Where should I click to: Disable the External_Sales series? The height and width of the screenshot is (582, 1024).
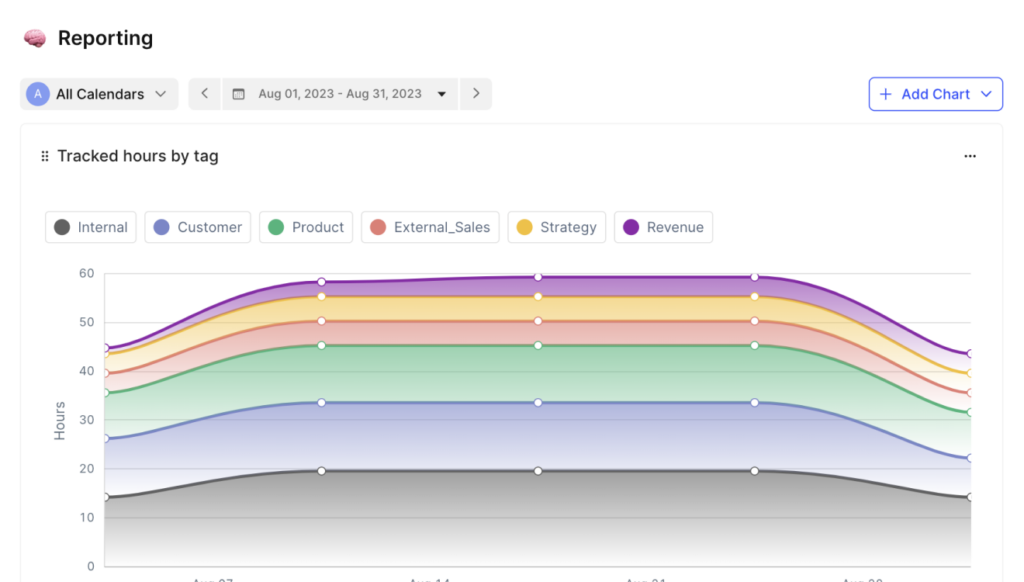coord(430,227)
